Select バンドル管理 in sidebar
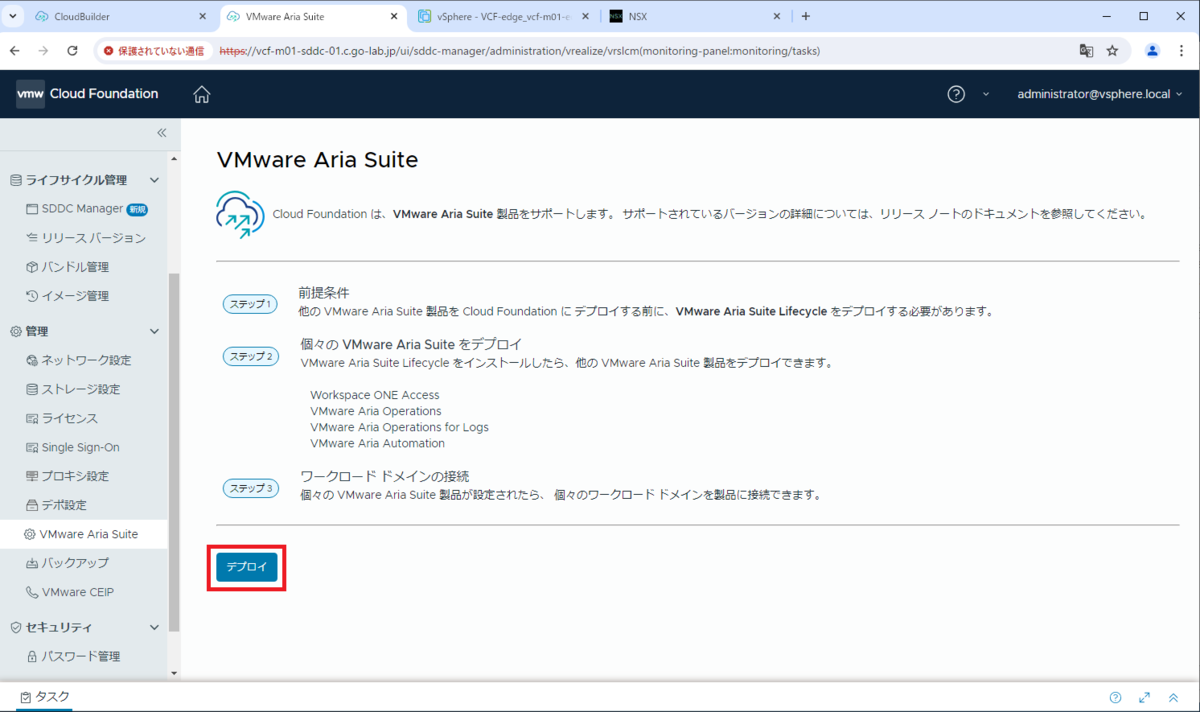 coord(68,267)
